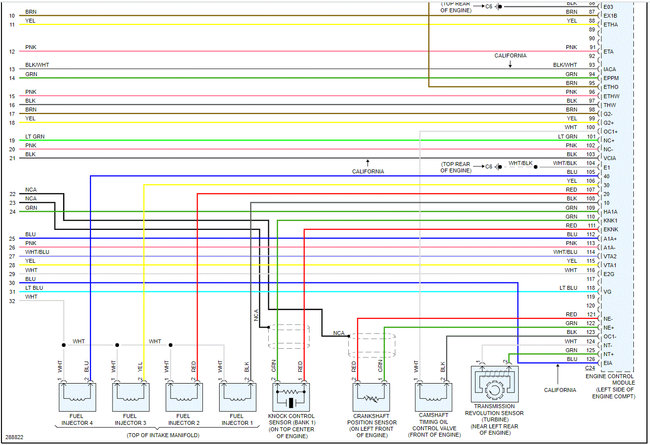The image size is (650, 445).
Task: Click the LT BLU label at pin 118
Action: tap(568, 288)
